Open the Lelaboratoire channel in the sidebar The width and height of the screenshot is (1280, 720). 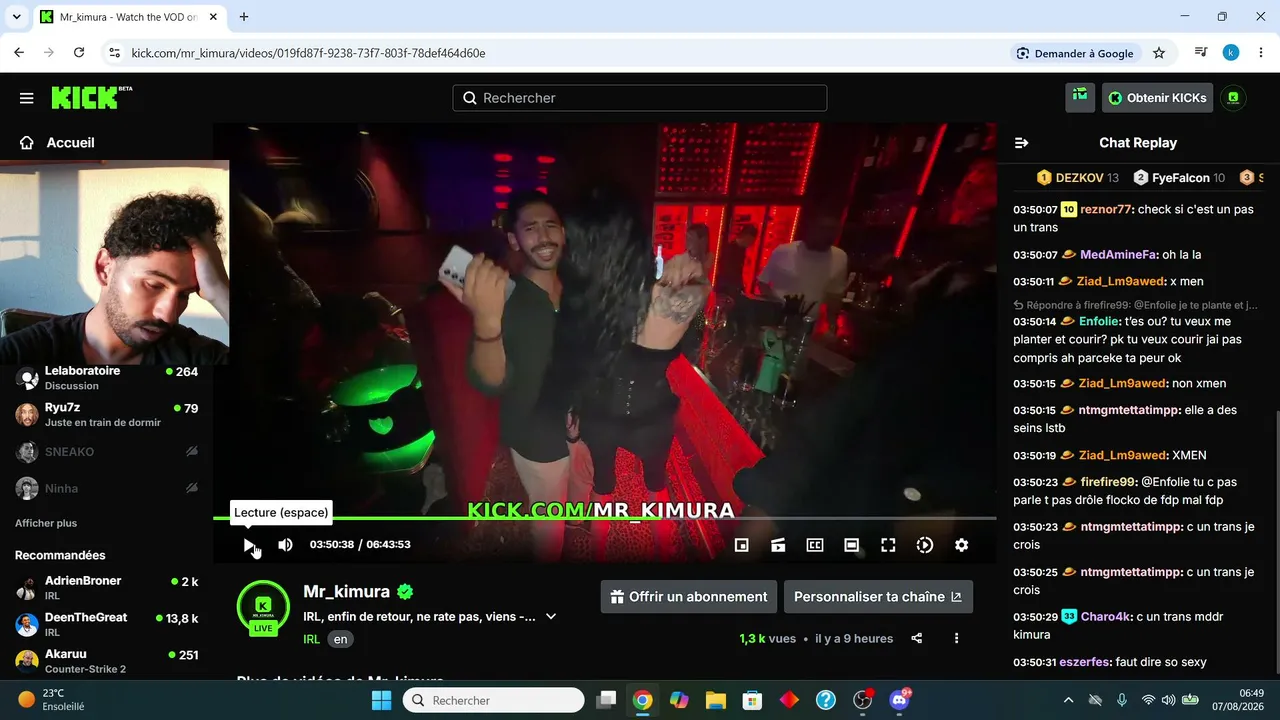click(x=106, y=378)
